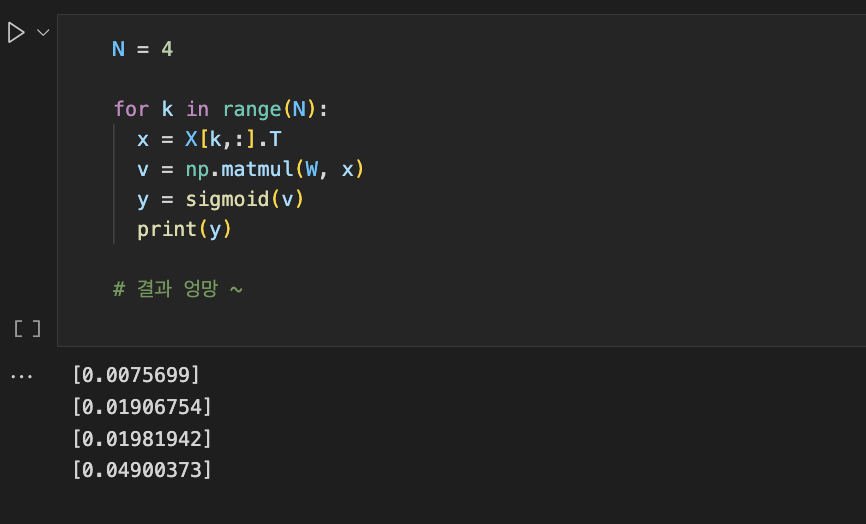Click the 'for k in range(N):' line
This screenshot has height=524, width=866.
(220, 109)
